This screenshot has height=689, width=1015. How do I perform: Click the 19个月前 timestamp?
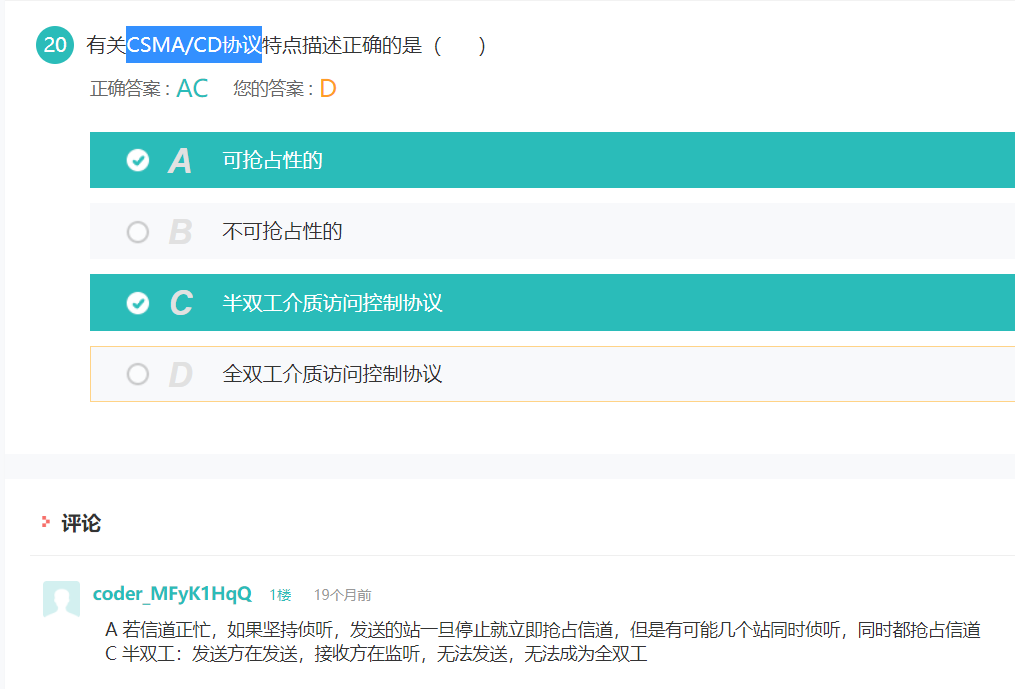point(342,595)
